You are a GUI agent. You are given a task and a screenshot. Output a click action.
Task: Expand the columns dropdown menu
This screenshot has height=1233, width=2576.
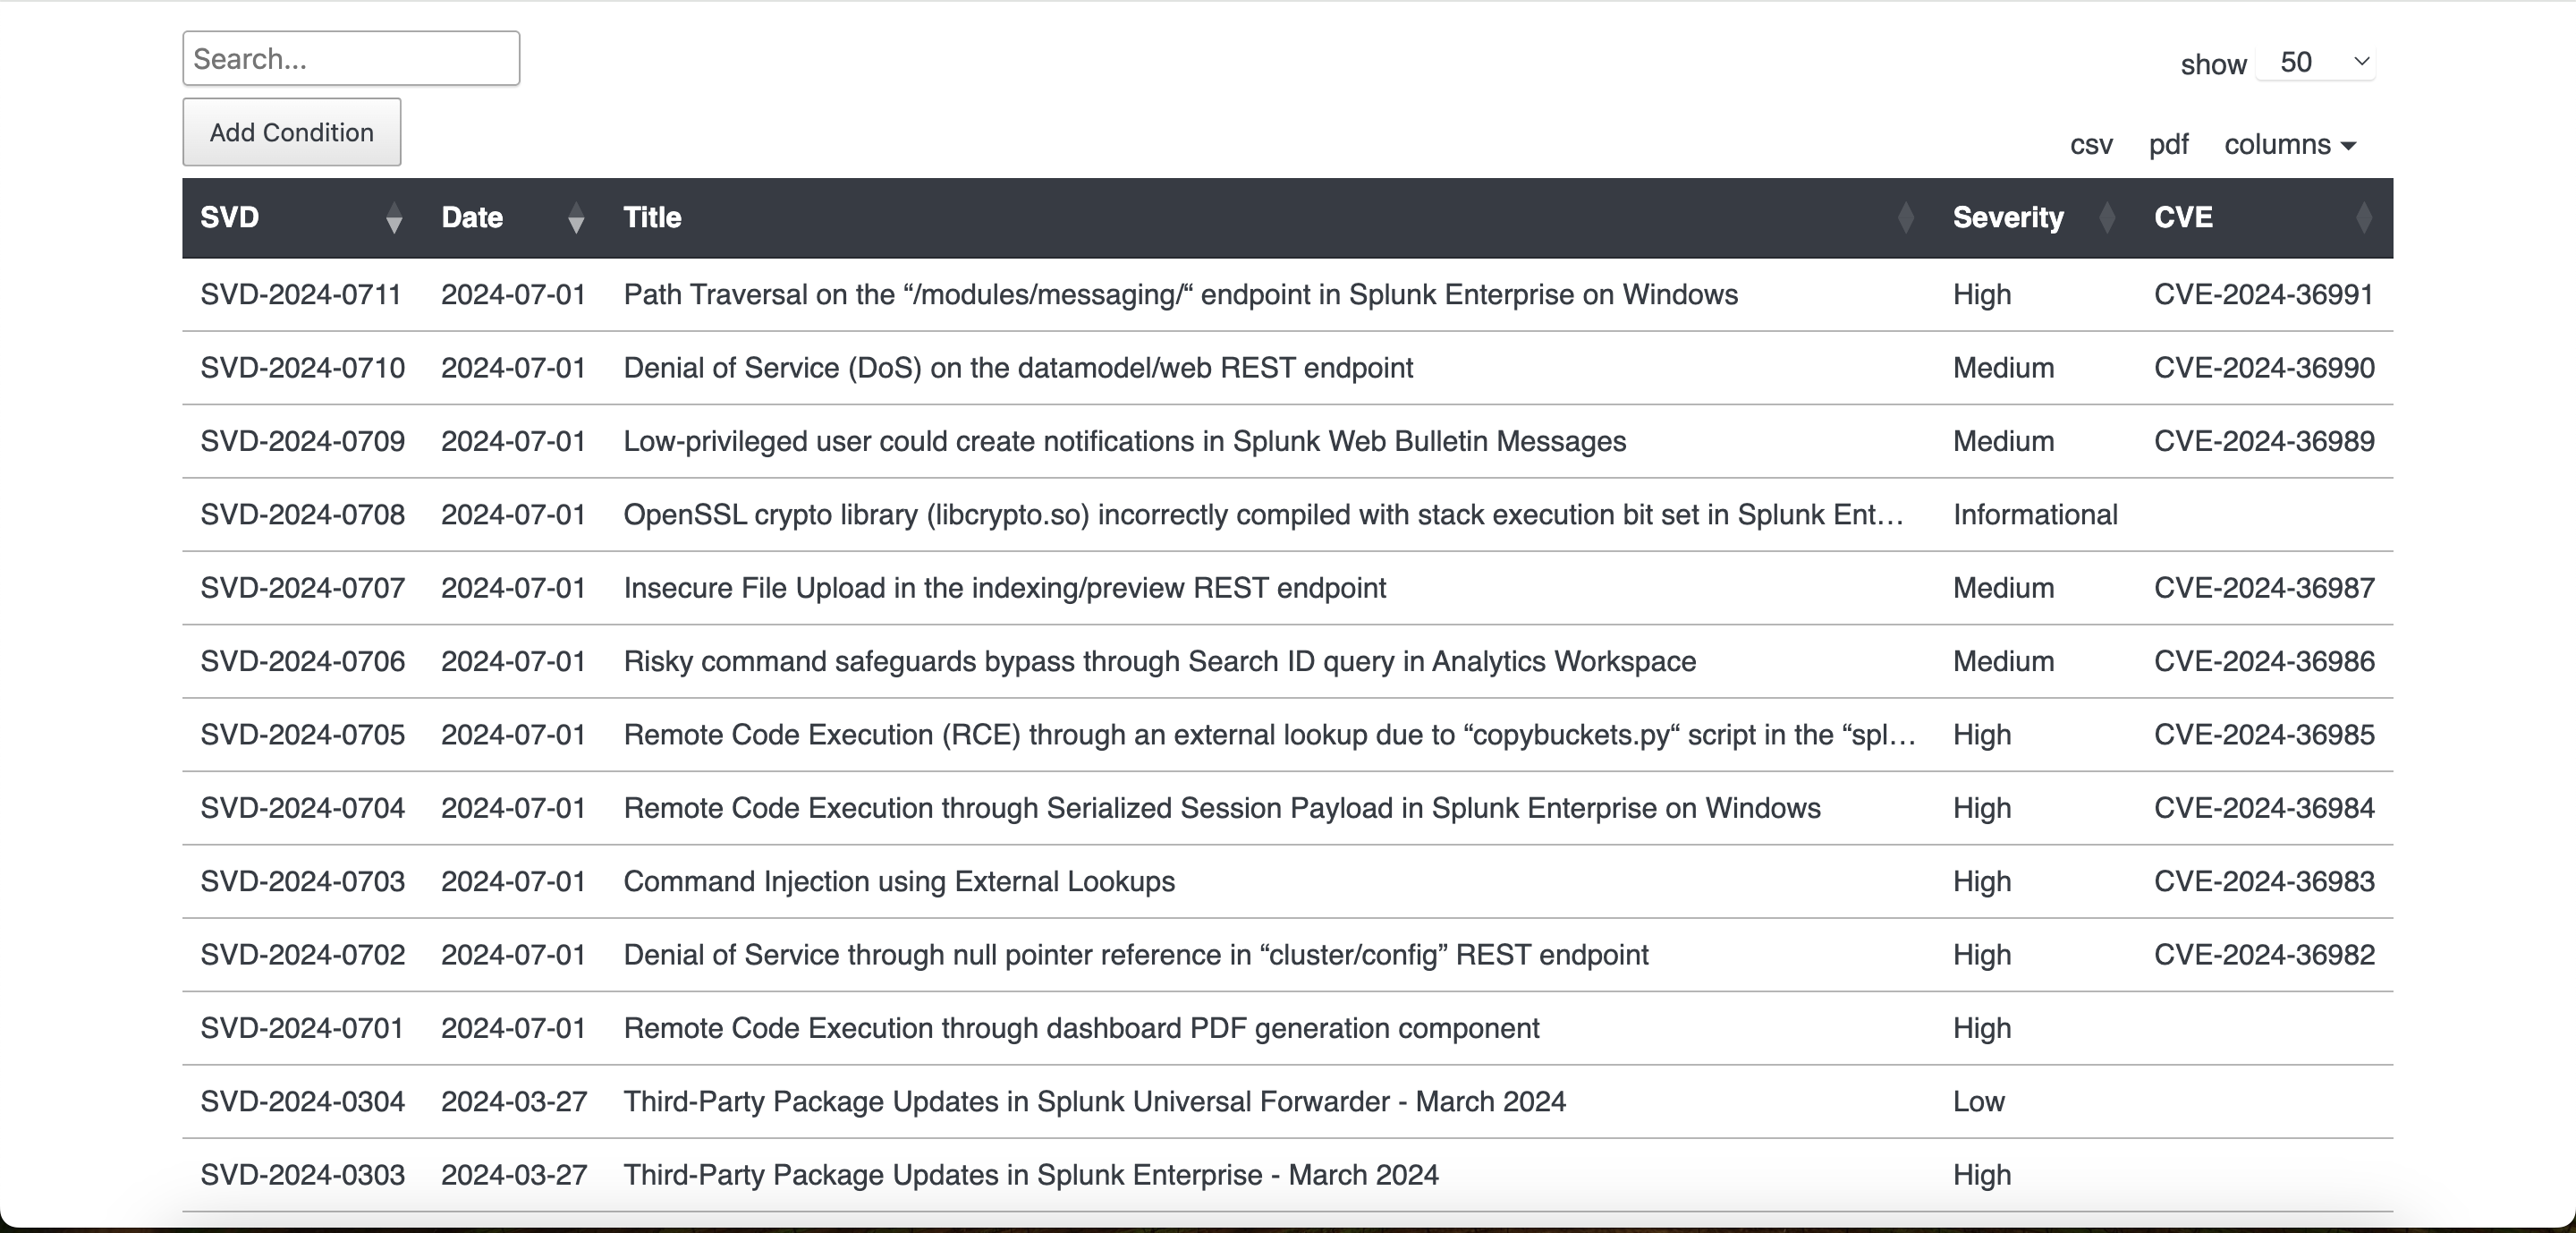click(x=2289, y=145)
